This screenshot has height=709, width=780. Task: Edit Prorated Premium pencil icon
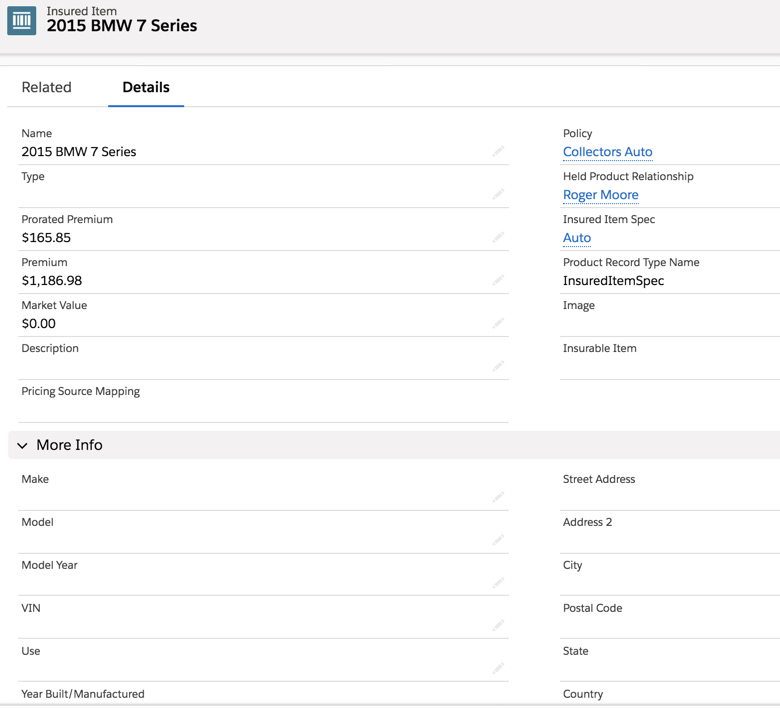click(498, 237)
